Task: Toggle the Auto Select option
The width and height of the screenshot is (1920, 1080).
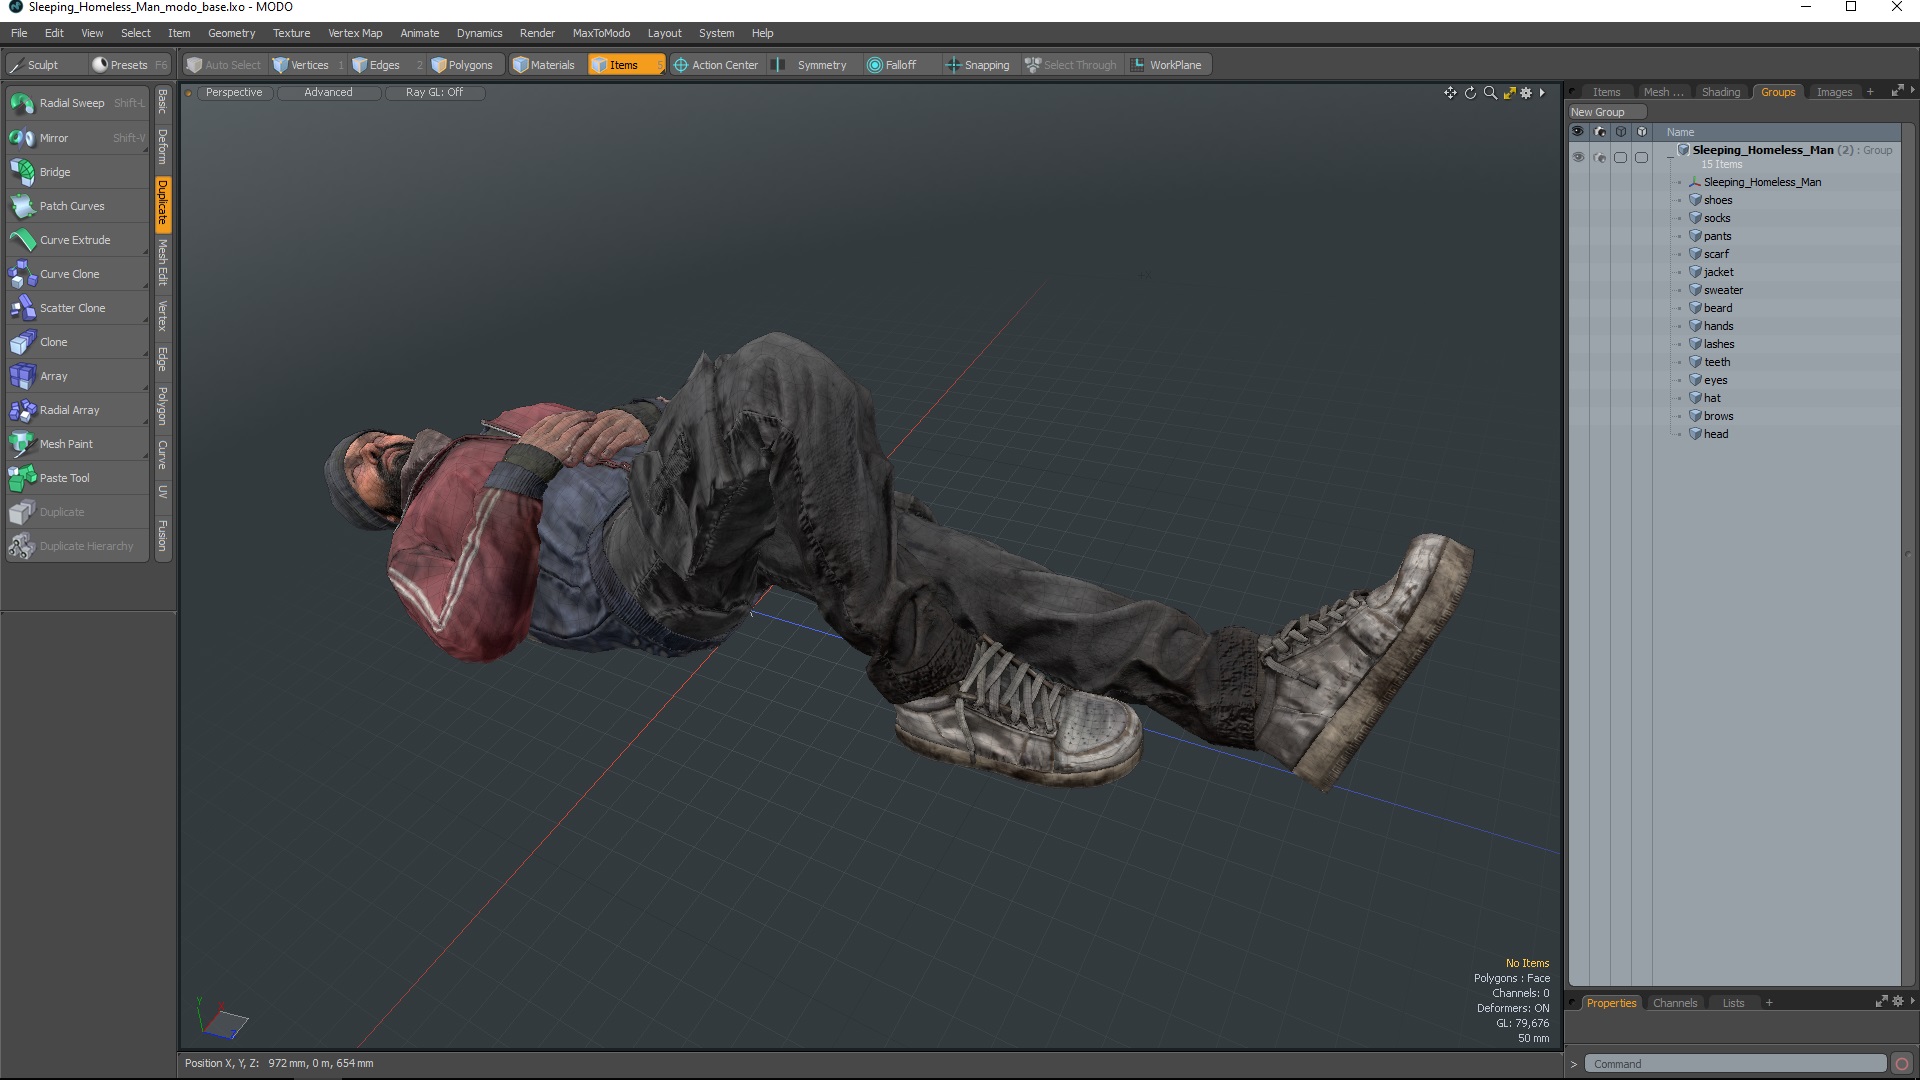Action: 223,65
